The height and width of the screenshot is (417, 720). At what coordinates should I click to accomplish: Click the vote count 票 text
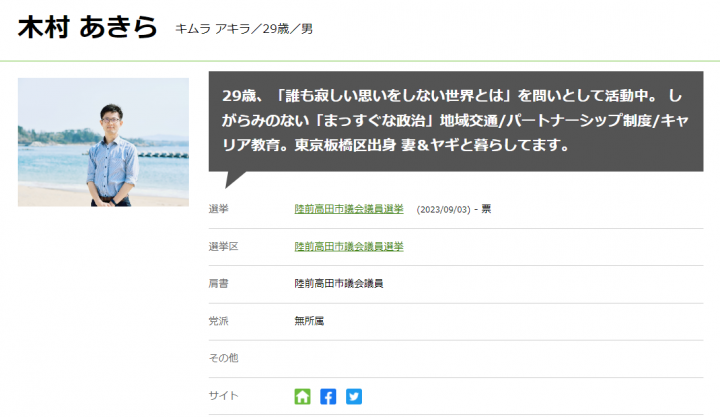click(486, 209)
